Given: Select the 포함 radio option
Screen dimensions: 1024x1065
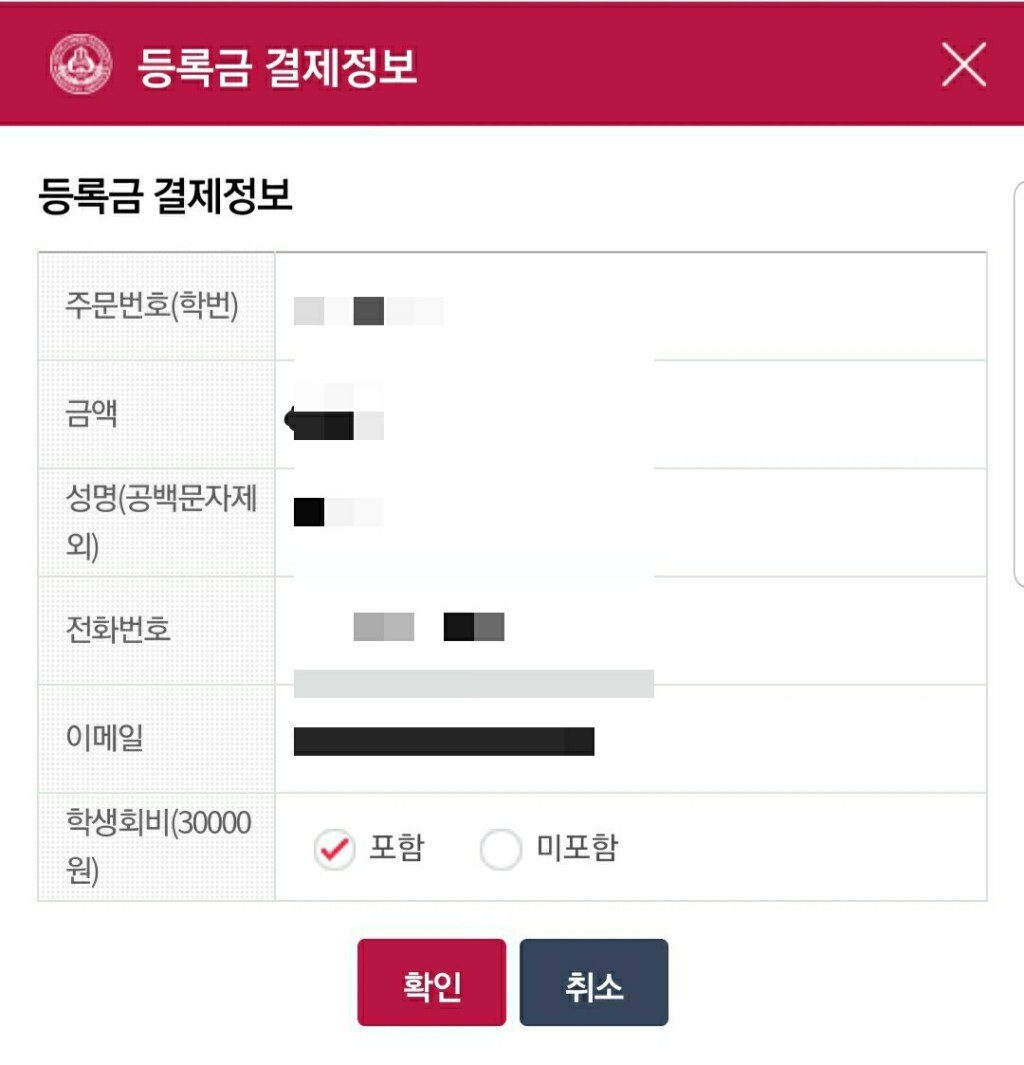Looking at the screenshot, I should [334, 848].
